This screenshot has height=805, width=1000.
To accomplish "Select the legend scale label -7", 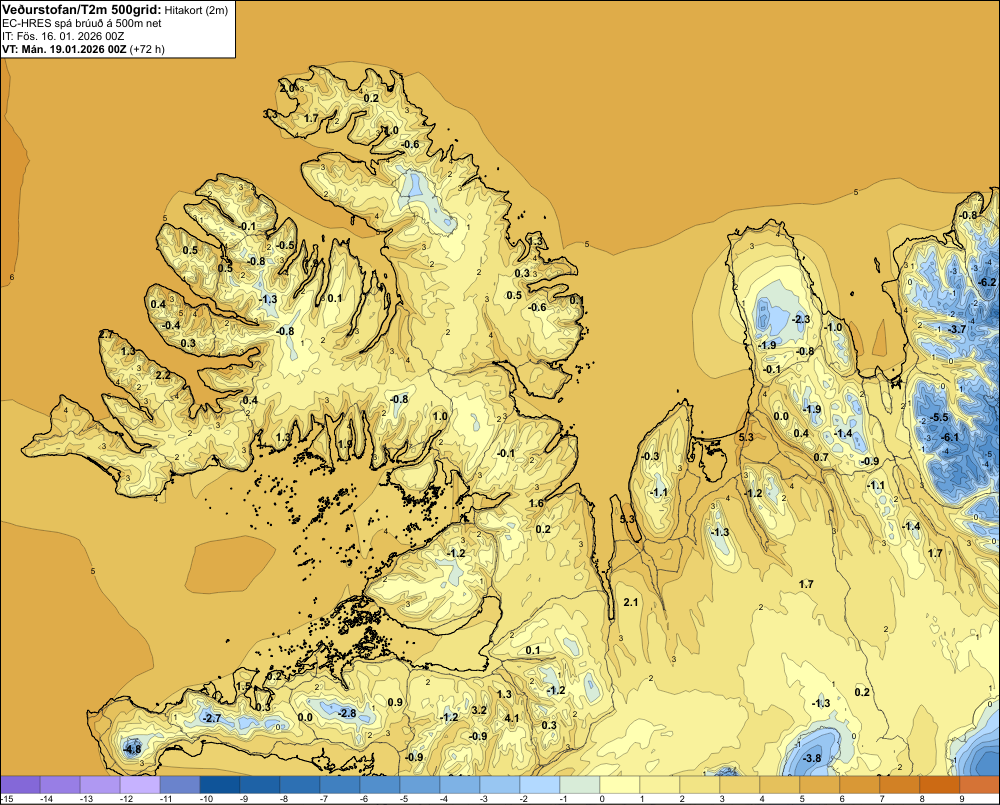I will 323,799.
